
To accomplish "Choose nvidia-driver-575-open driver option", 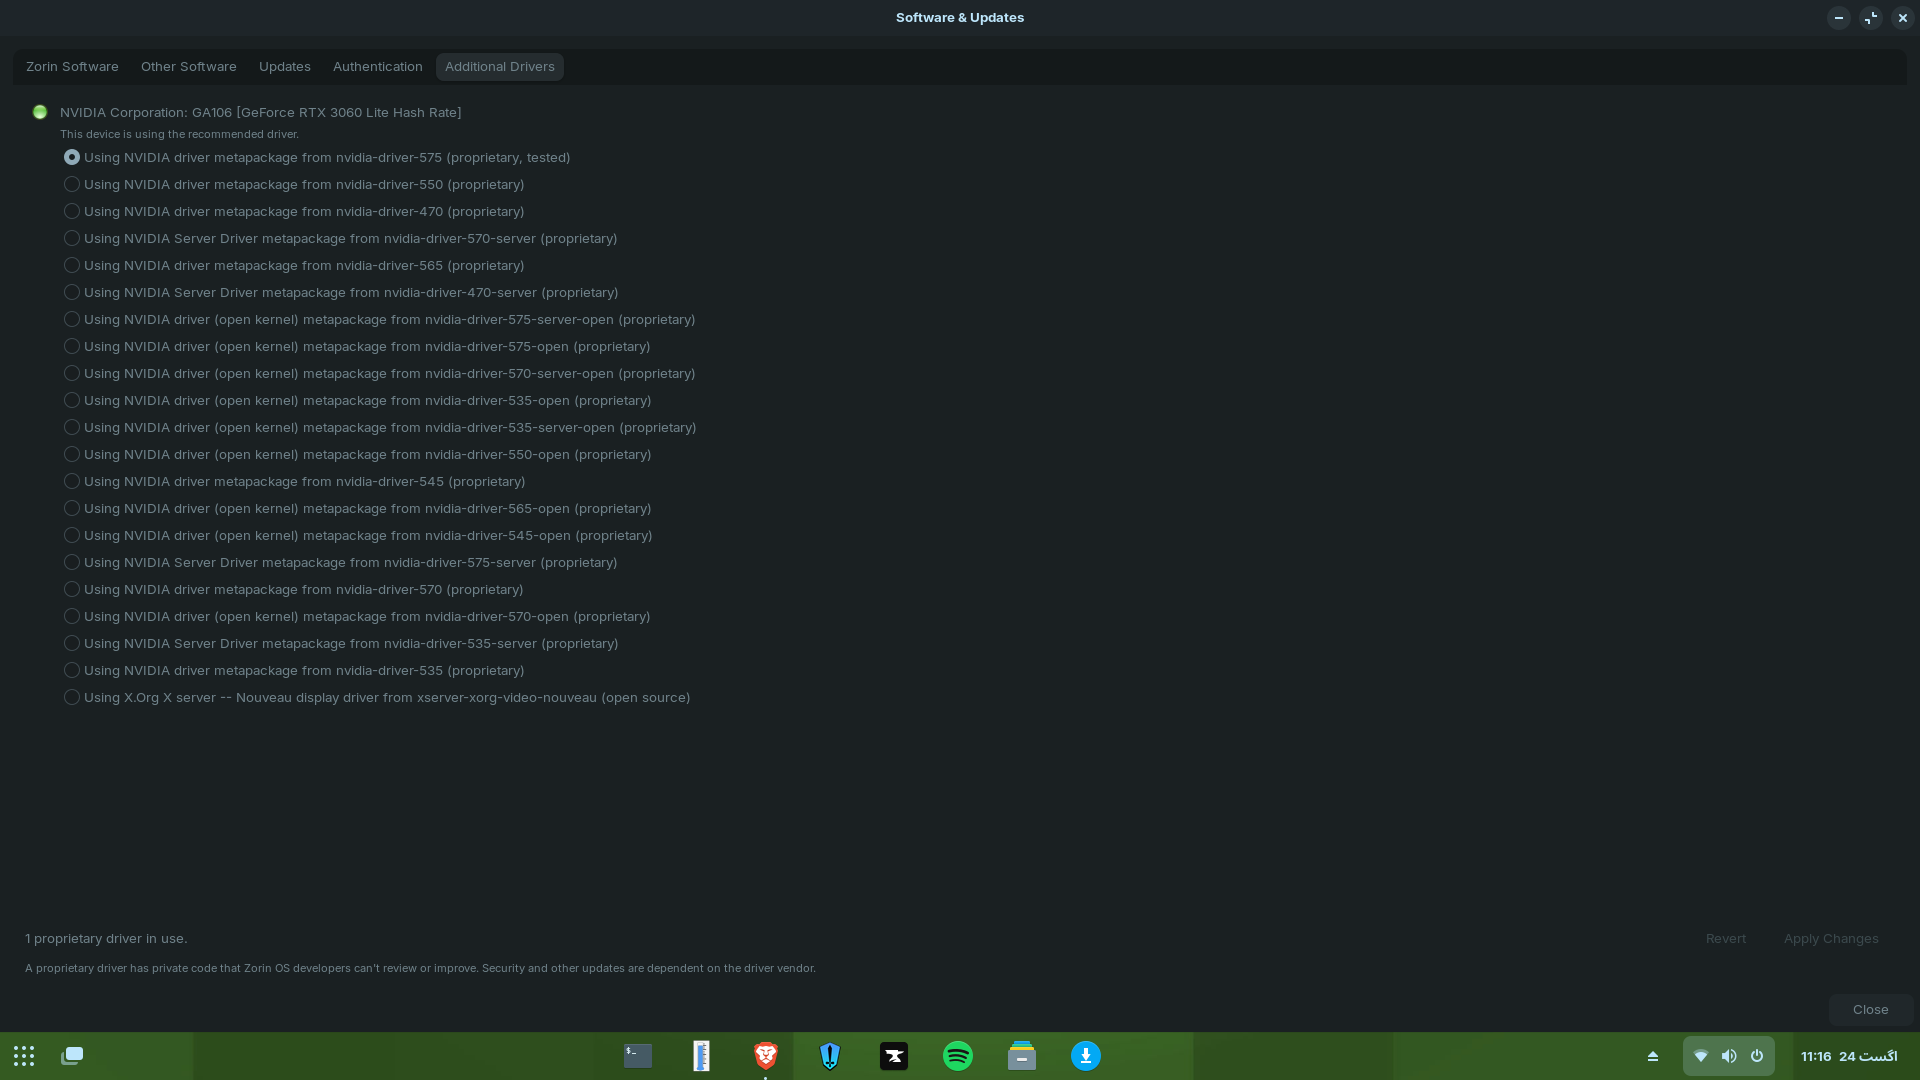I will [72, 347].
